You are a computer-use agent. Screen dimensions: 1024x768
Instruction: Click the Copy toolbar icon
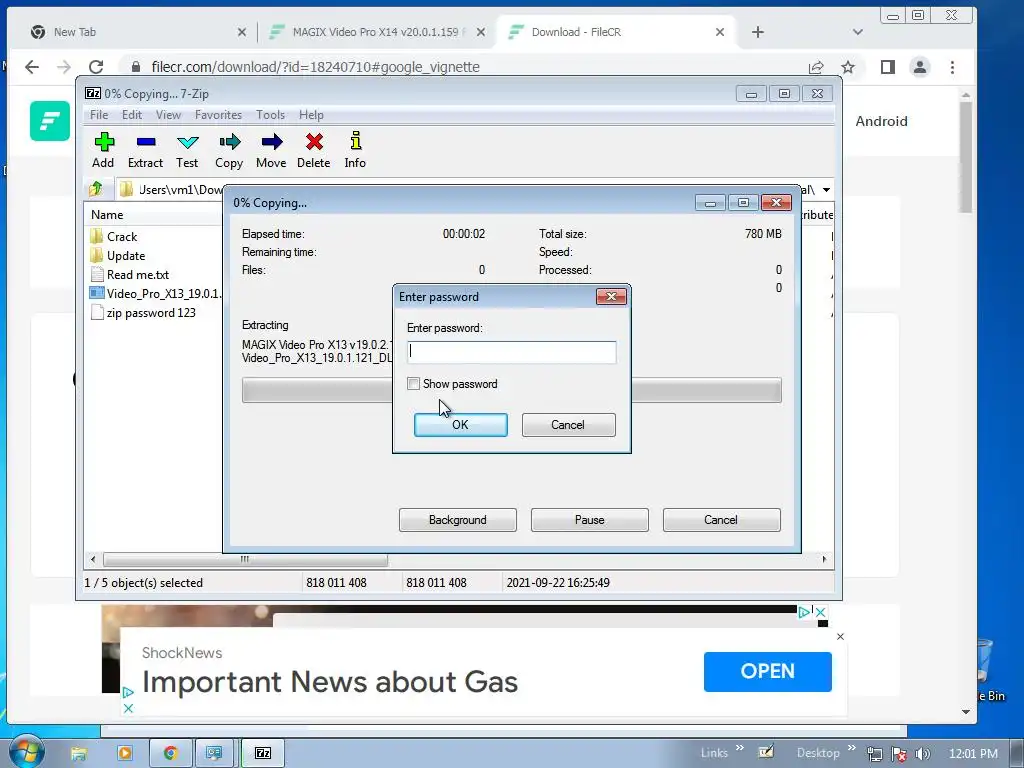pyautogui.click(x=229, y=150)
